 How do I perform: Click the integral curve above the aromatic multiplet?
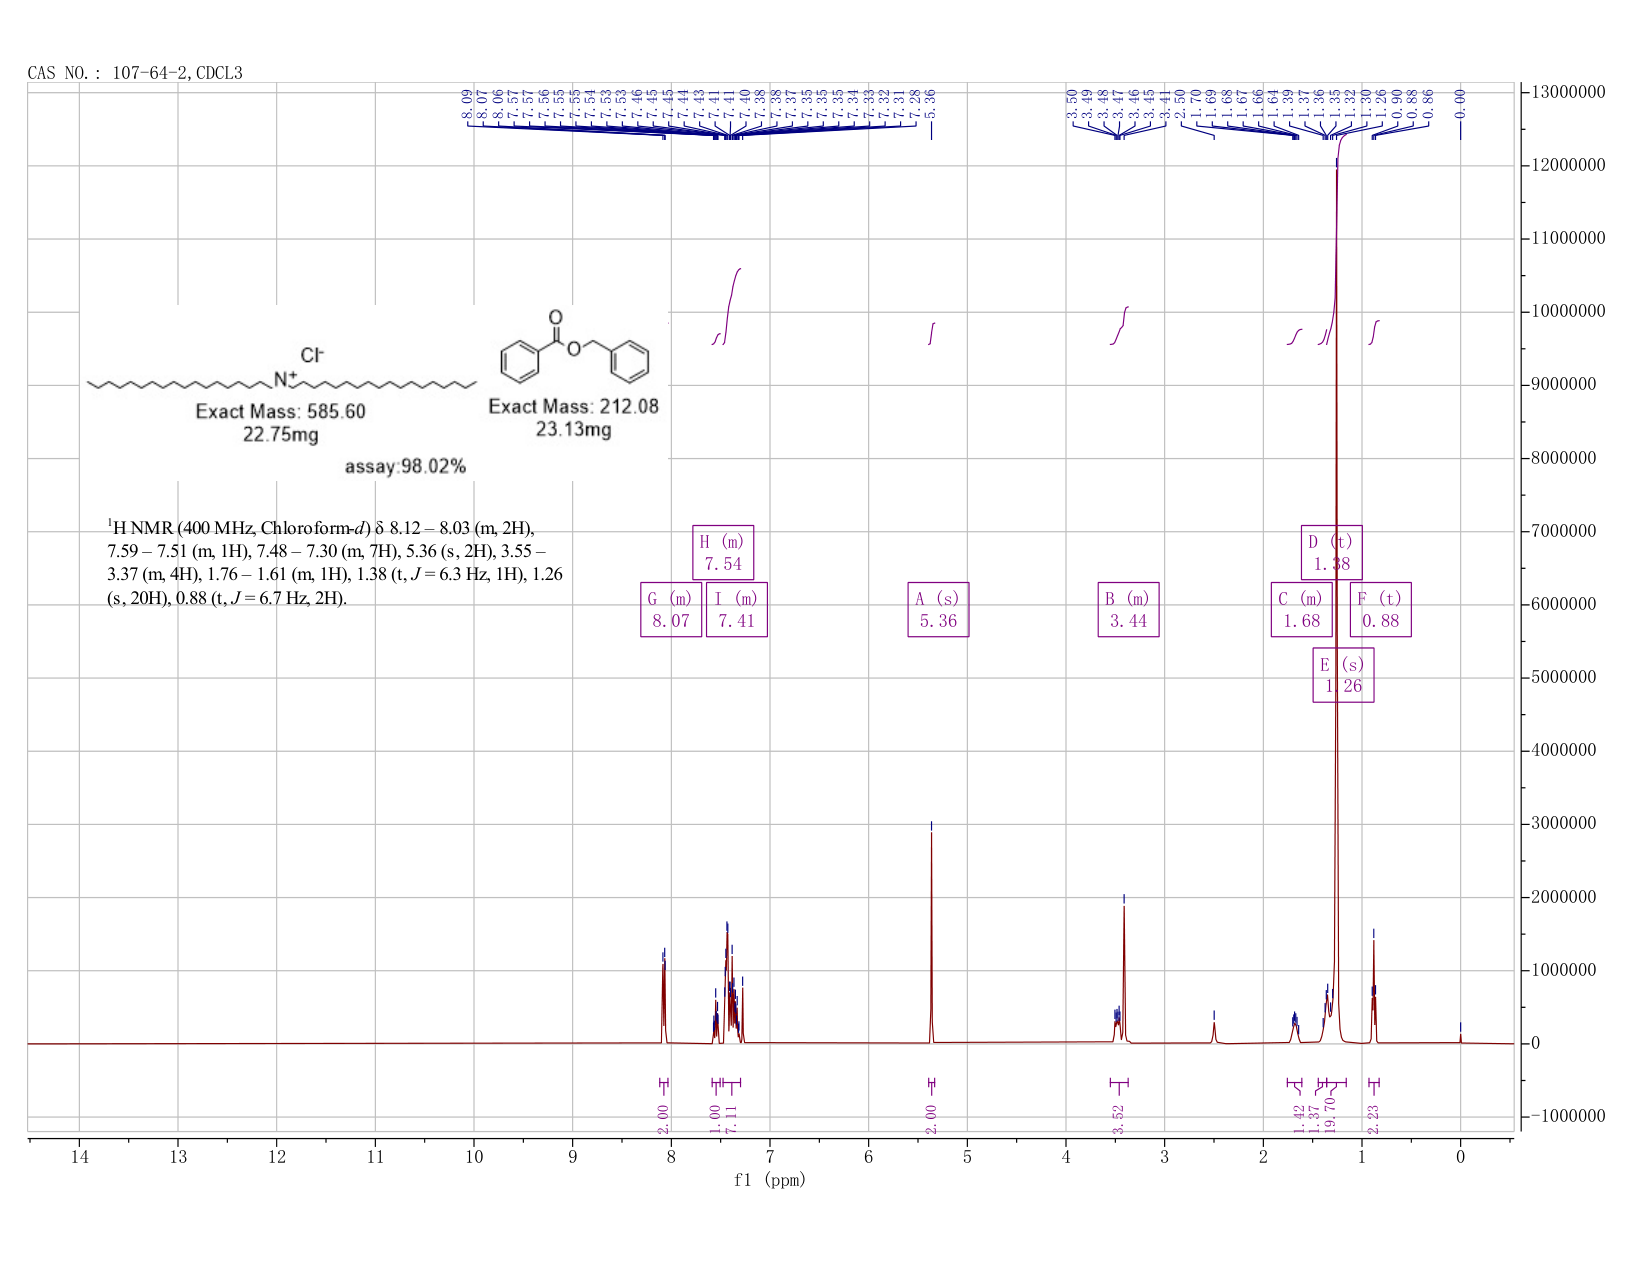click(731, 306)
